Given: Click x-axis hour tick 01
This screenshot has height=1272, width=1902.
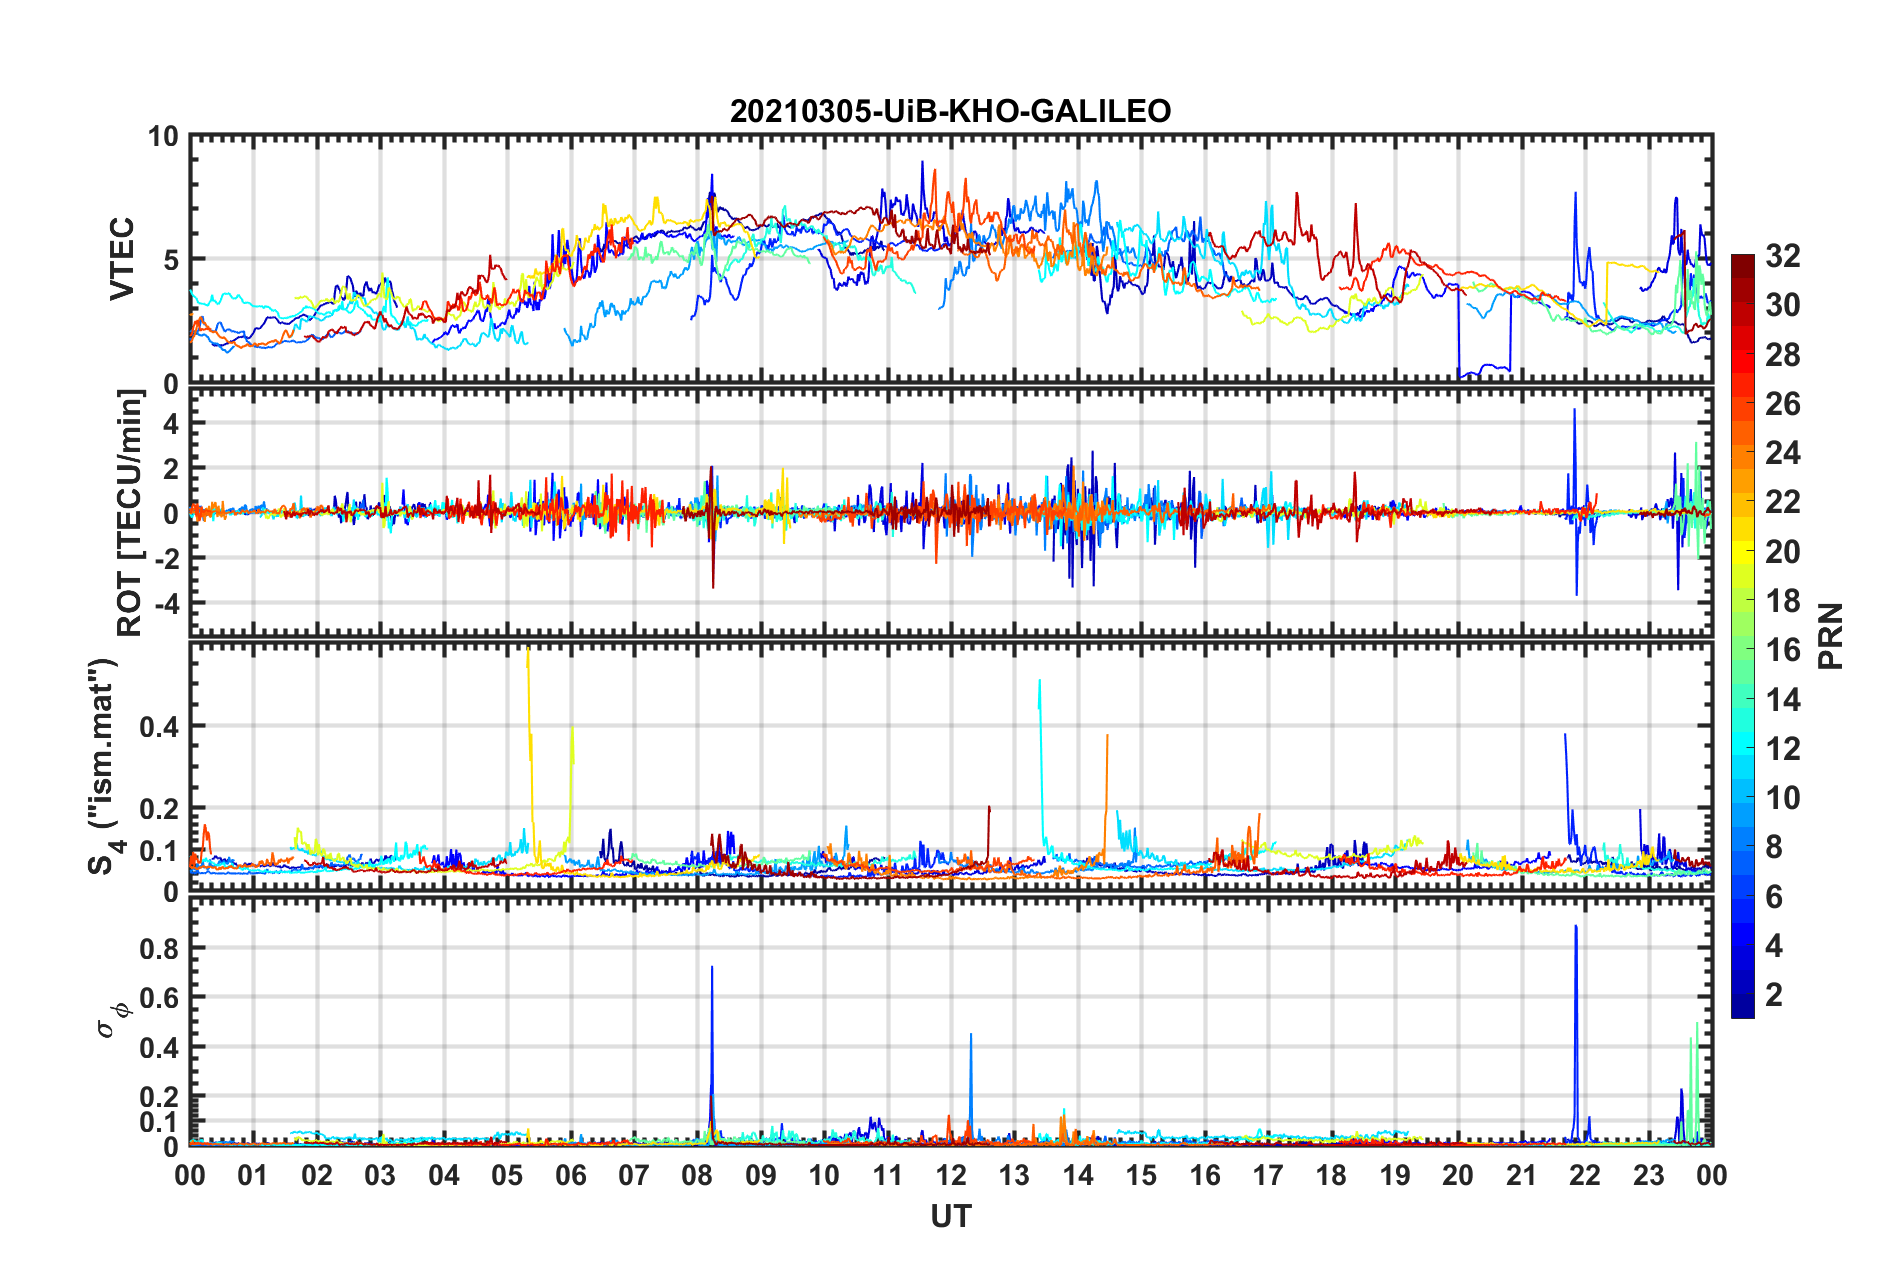Looking at the screenshot, I should (253, 1175).
